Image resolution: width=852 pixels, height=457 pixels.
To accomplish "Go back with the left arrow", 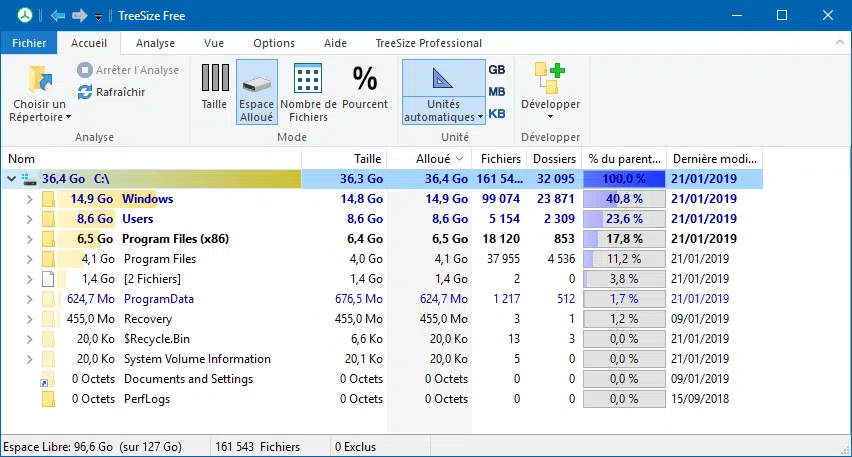I will click(x=58, y=15).
